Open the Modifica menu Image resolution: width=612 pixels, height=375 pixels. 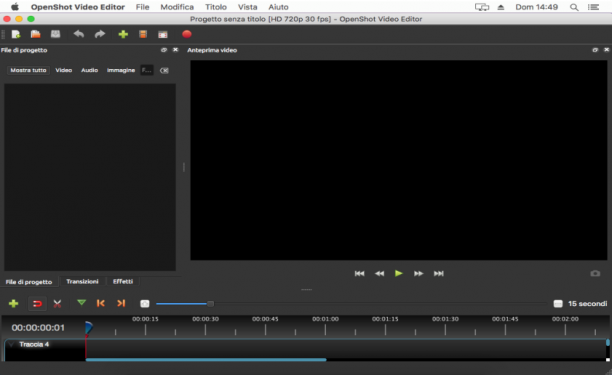click(x=177, y=7)
